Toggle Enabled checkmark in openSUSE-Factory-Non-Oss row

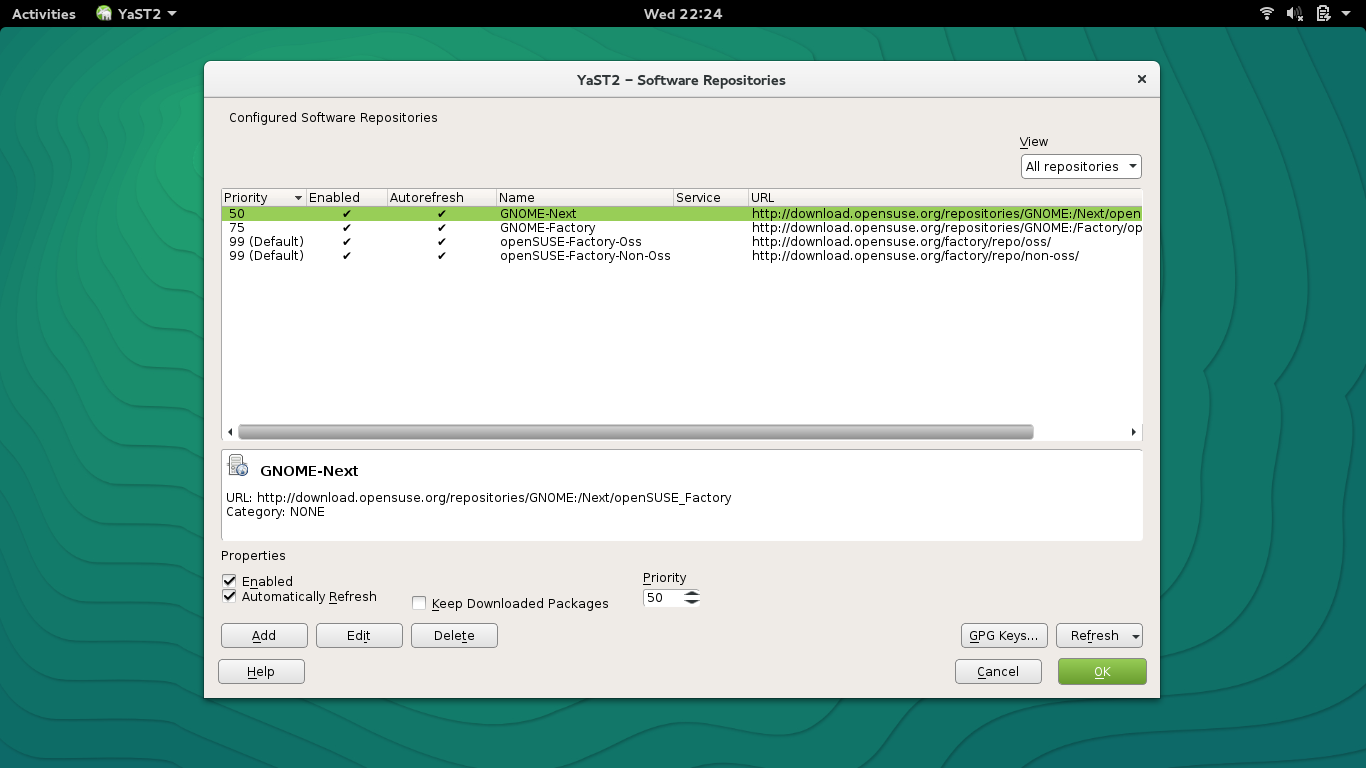pos(346,256)
